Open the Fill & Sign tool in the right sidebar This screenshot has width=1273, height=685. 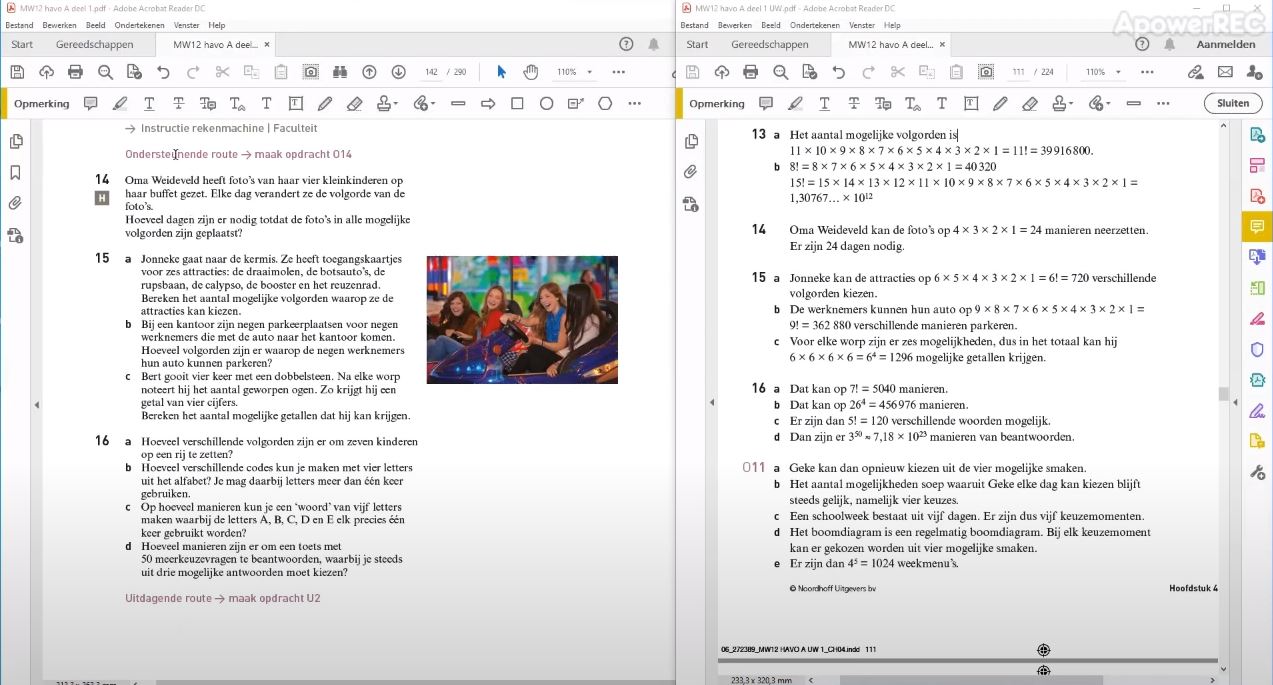[1257, 411]
